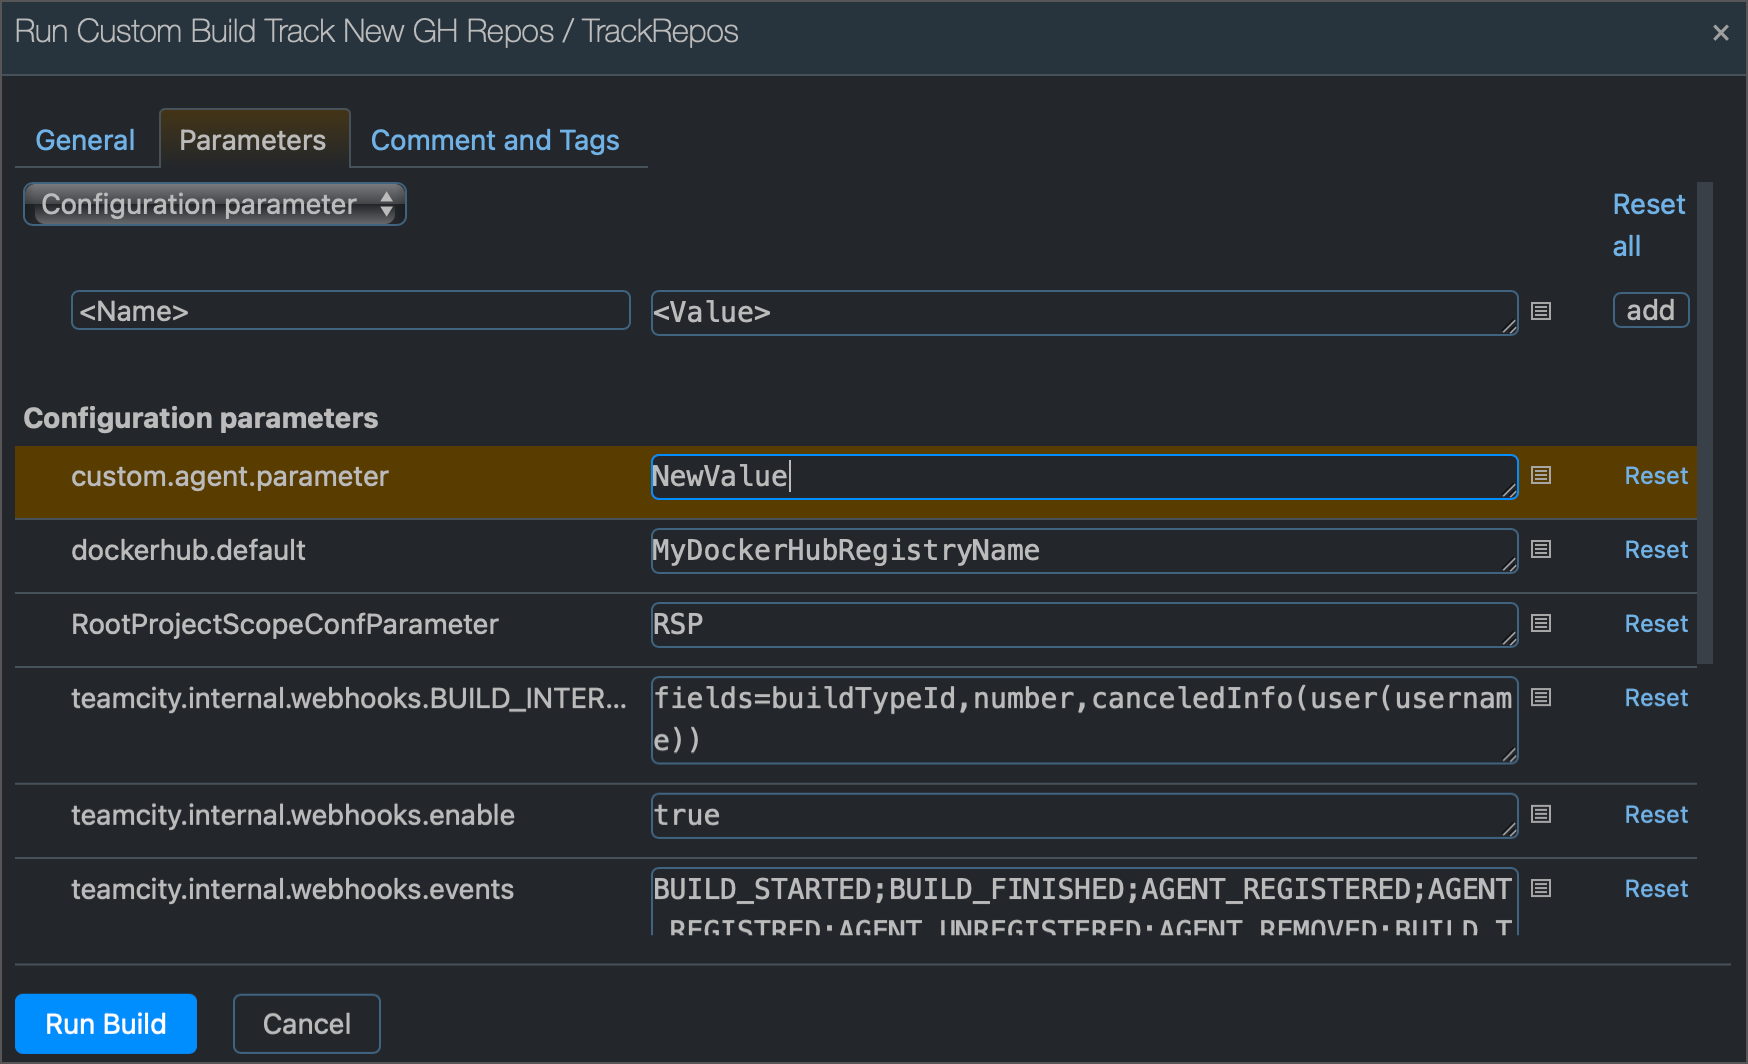Cancel the custom build dialog
This screenshot has width=1748, height=1064.
[x=306, y=1023]
